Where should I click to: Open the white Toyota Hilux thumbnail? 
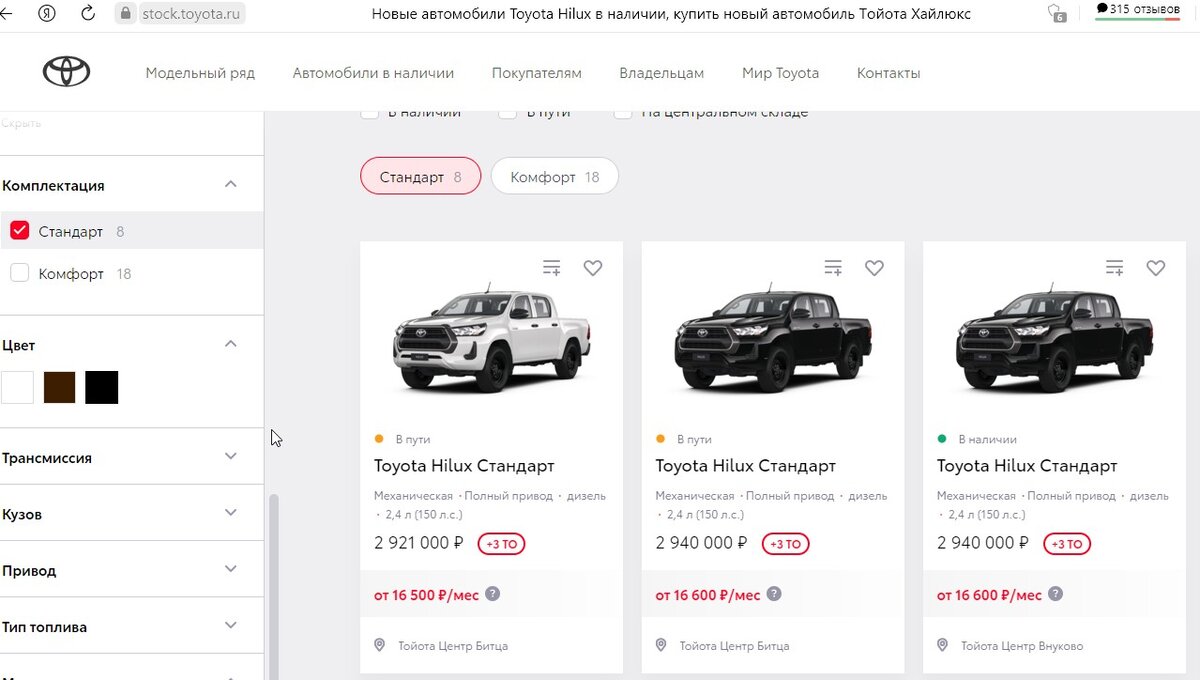tap(492, 335)
